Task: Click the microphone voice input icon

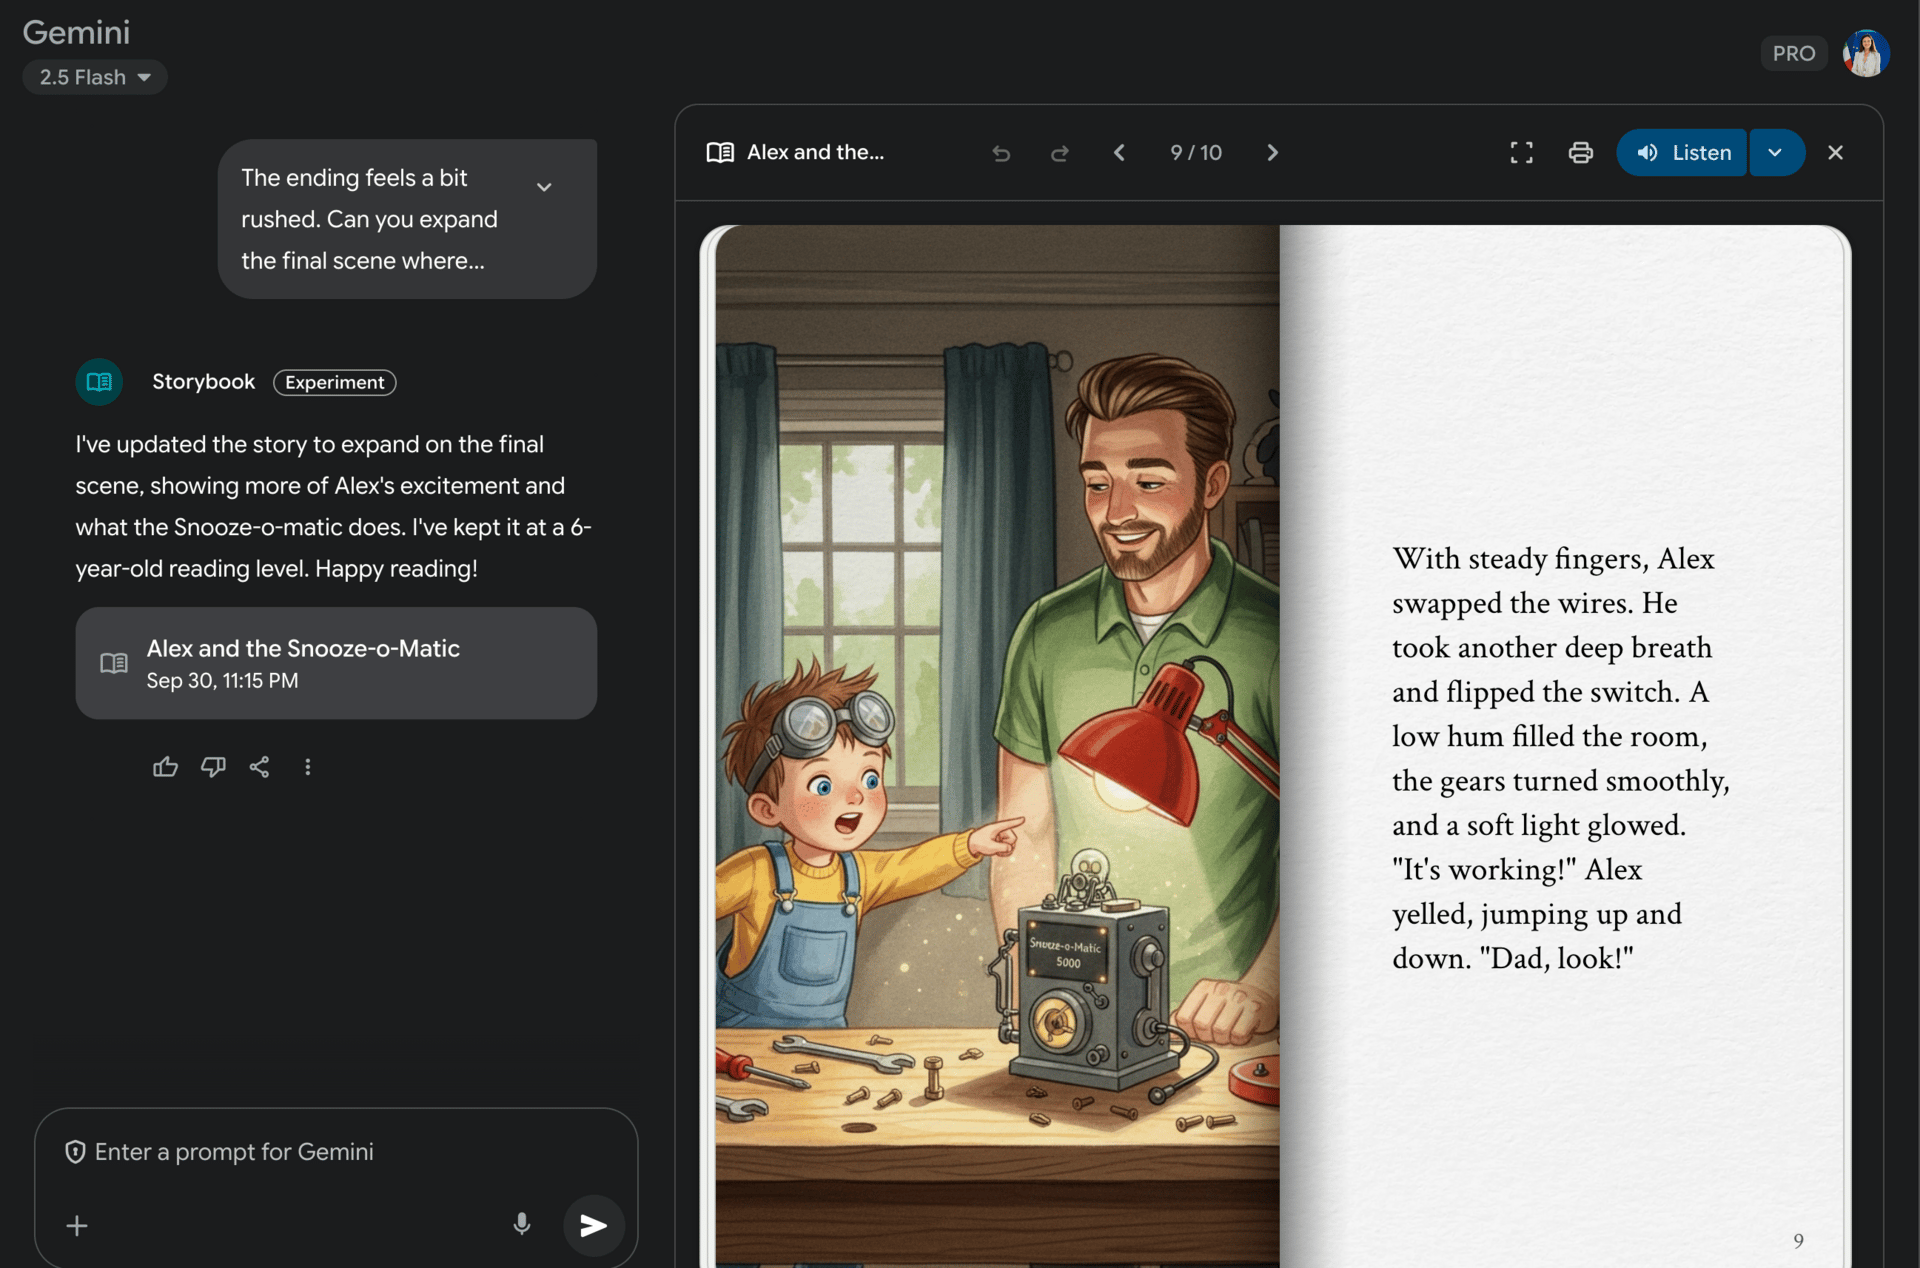Action: click(x=522, y=1224)
